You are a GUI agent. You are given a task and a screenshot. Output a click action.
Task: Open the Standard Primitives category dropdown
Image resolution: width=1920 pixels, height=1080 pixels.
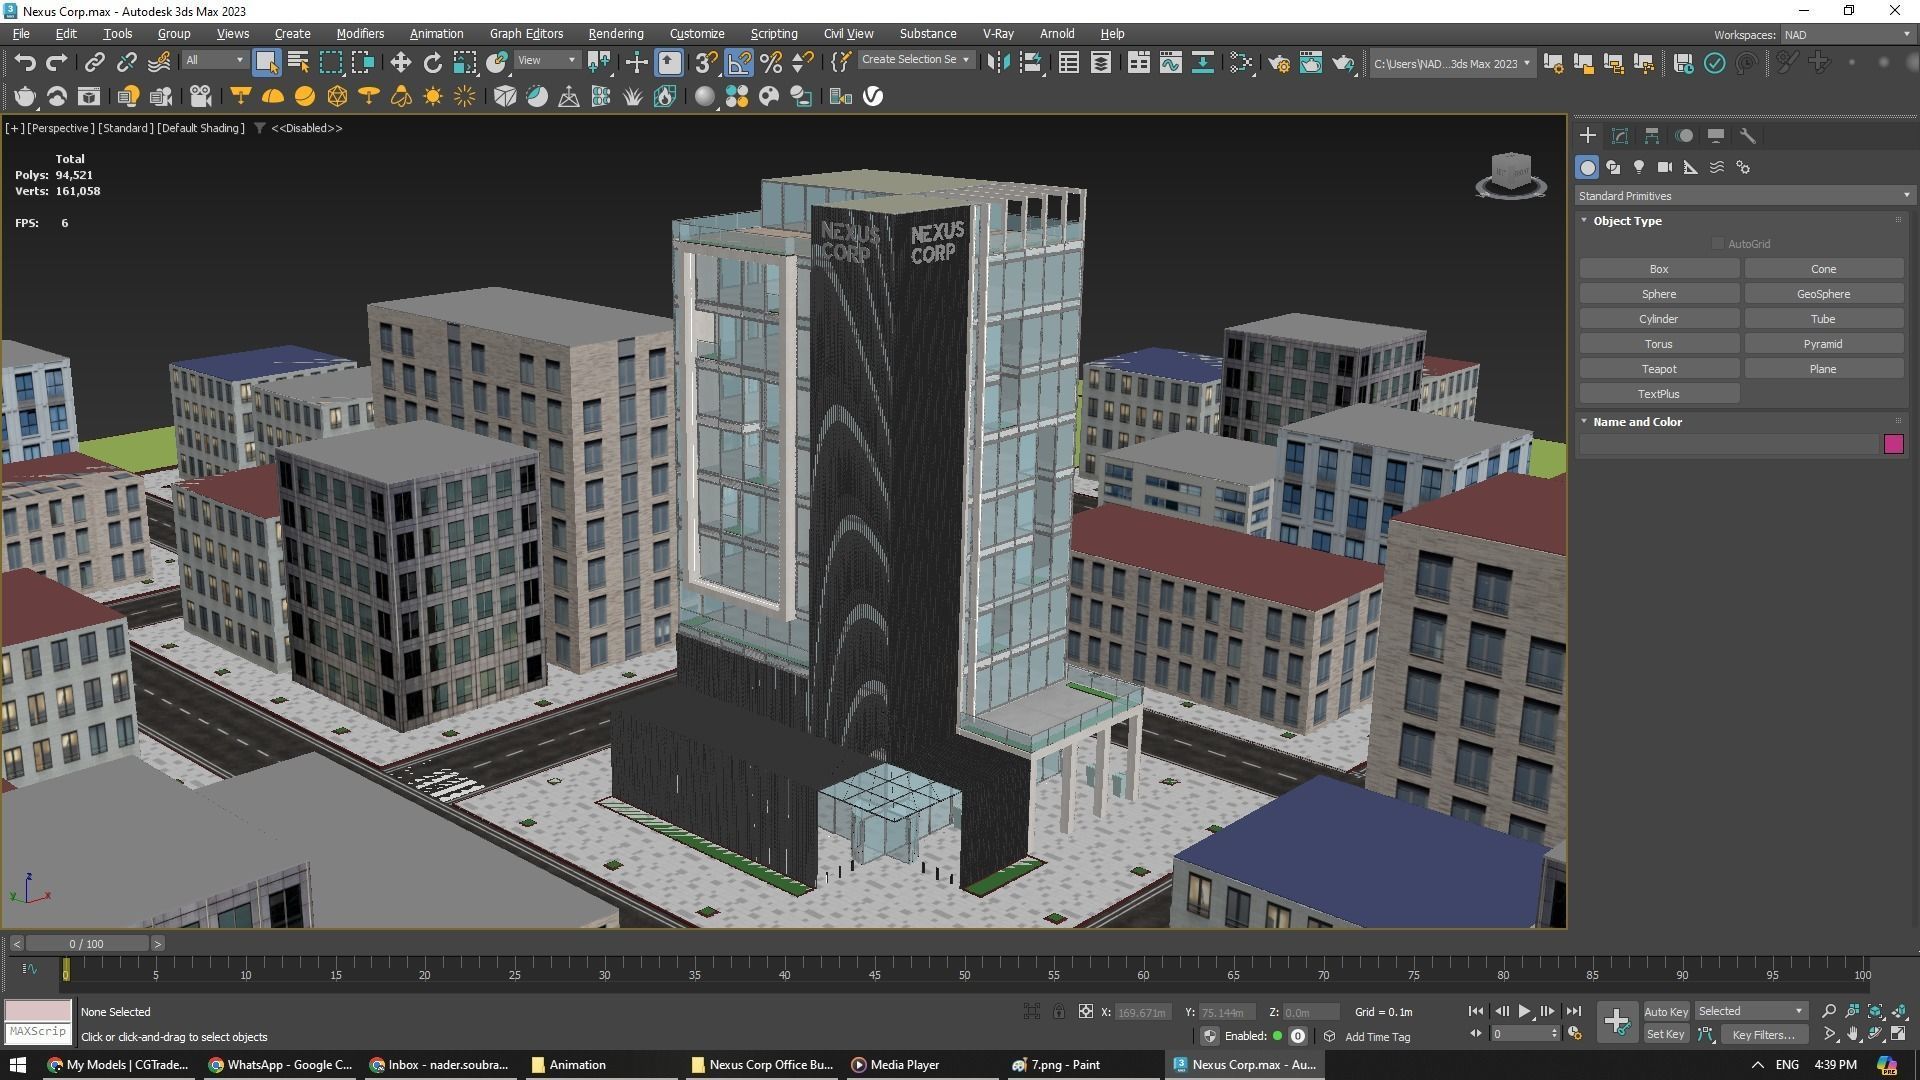(1743, 196)
